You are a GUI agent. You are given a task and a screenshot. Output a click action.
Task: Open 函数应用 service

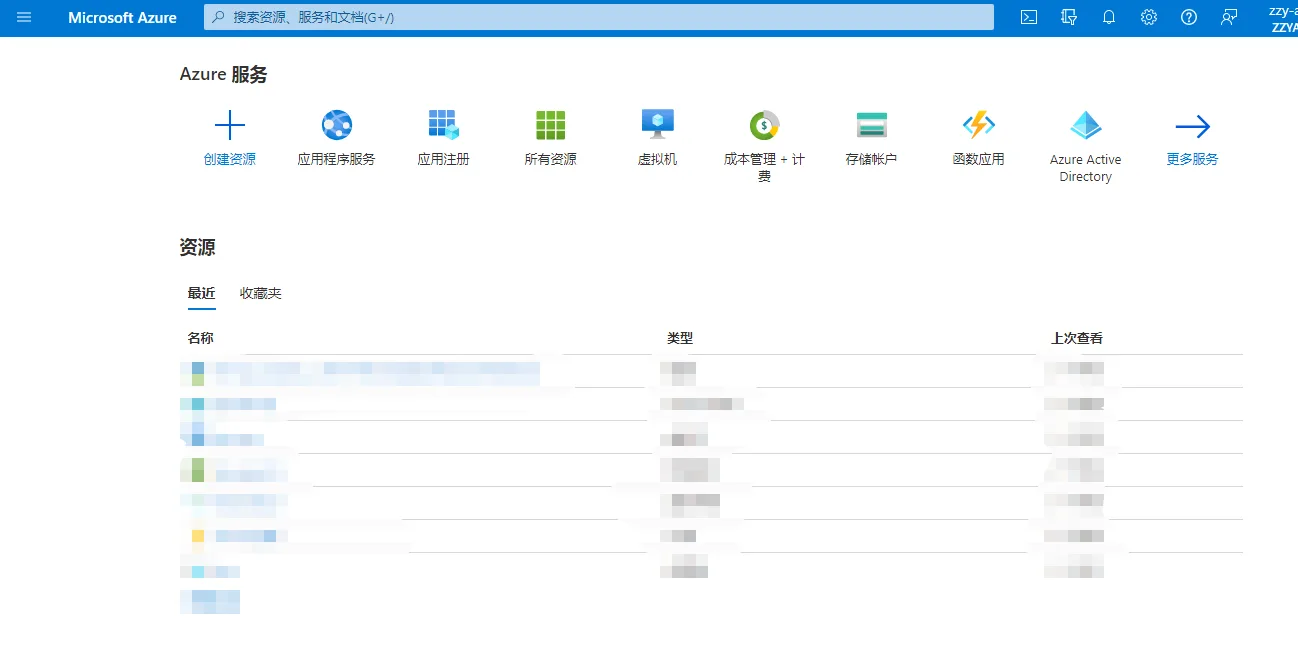tap(978, 125)
